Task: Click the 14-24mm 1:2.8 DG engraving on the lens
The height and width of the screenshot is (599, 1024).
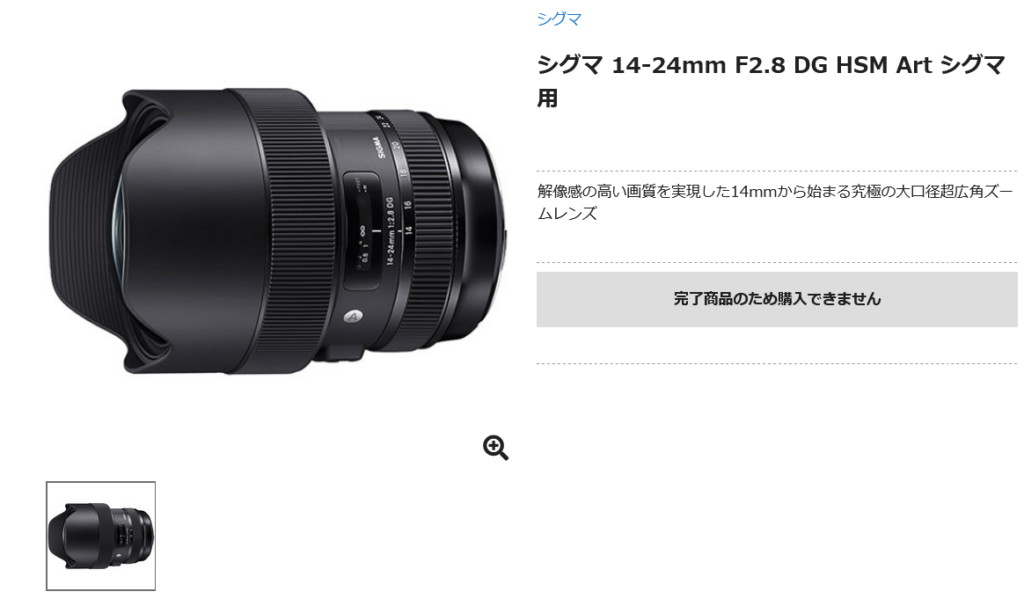Action: pos(390,231)
